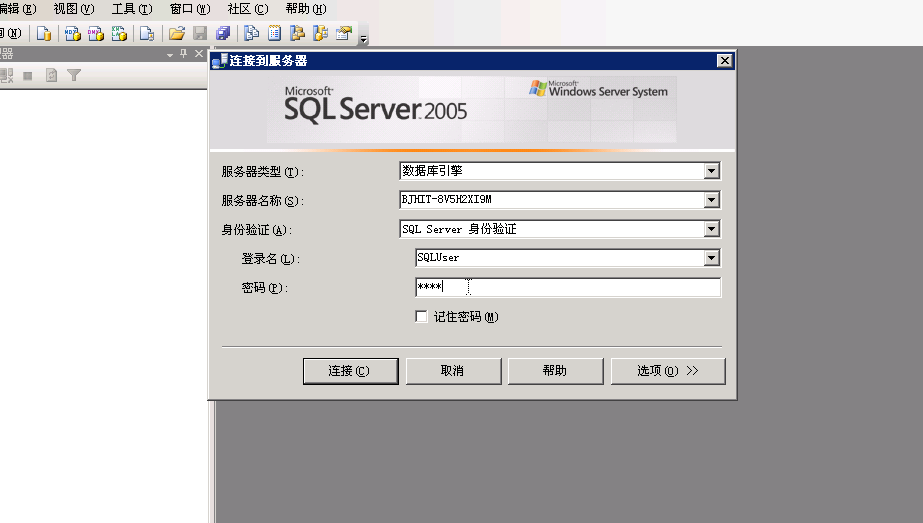Open the Template Explorer toolbar icon

320,34
